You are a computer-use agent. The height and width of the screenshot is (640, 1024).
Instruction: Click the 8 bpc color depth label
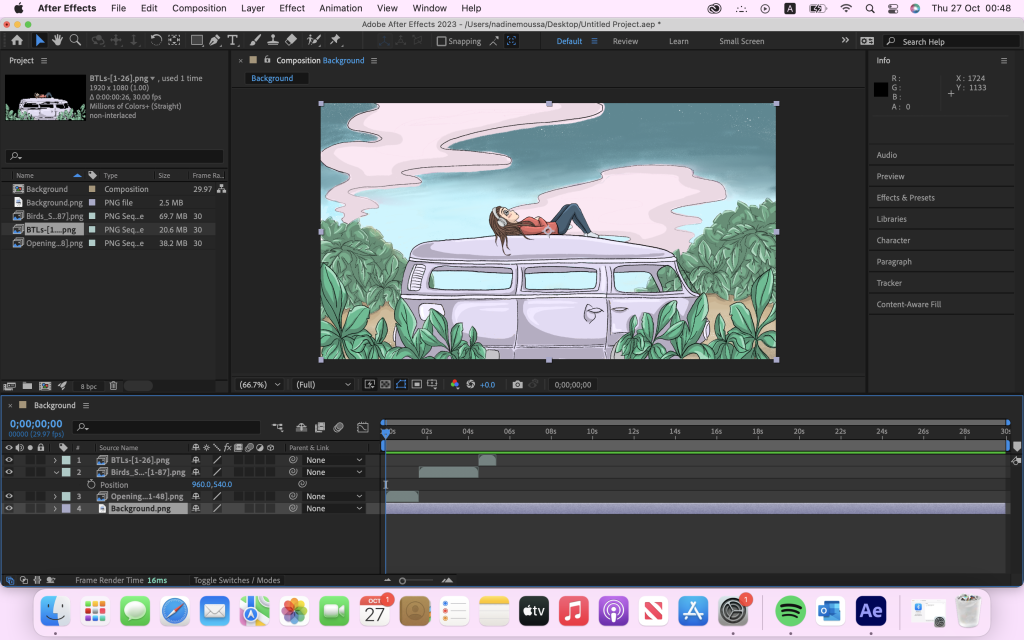pos(89,387)
